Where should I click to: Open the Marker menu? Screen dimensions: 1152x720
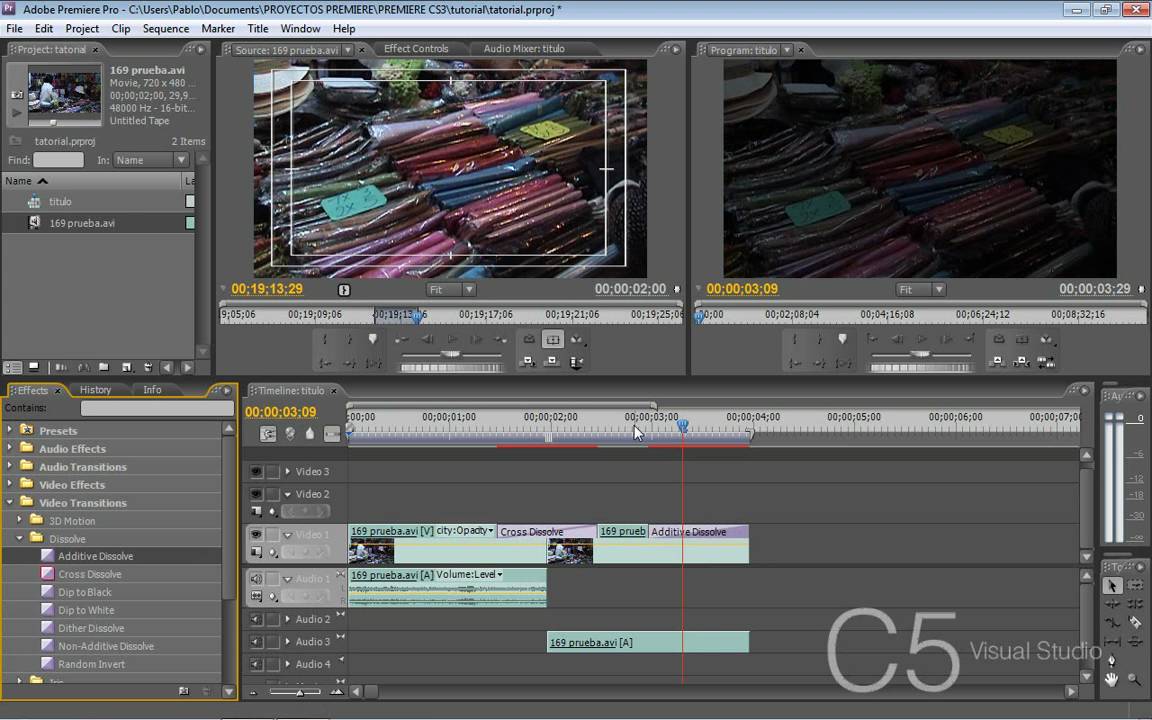218,29
